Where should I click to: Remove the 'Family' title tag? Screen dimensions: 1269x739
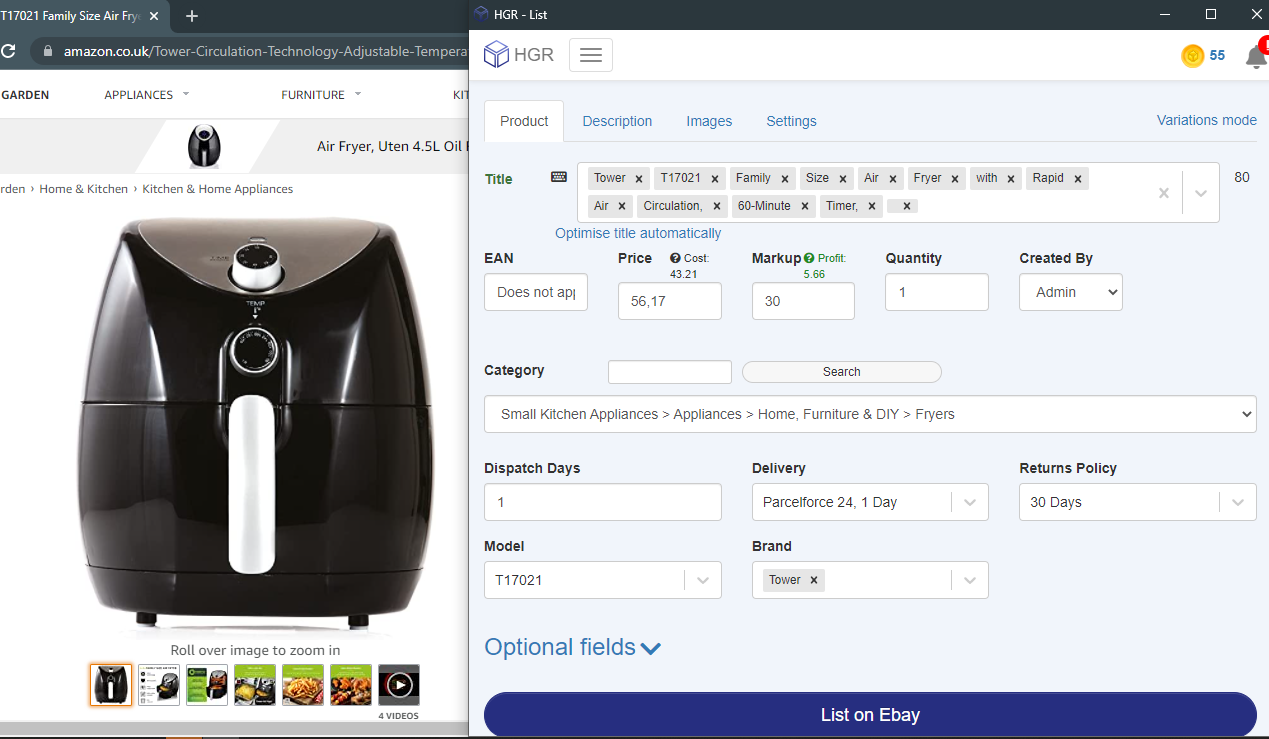click(x=785, y=179)
